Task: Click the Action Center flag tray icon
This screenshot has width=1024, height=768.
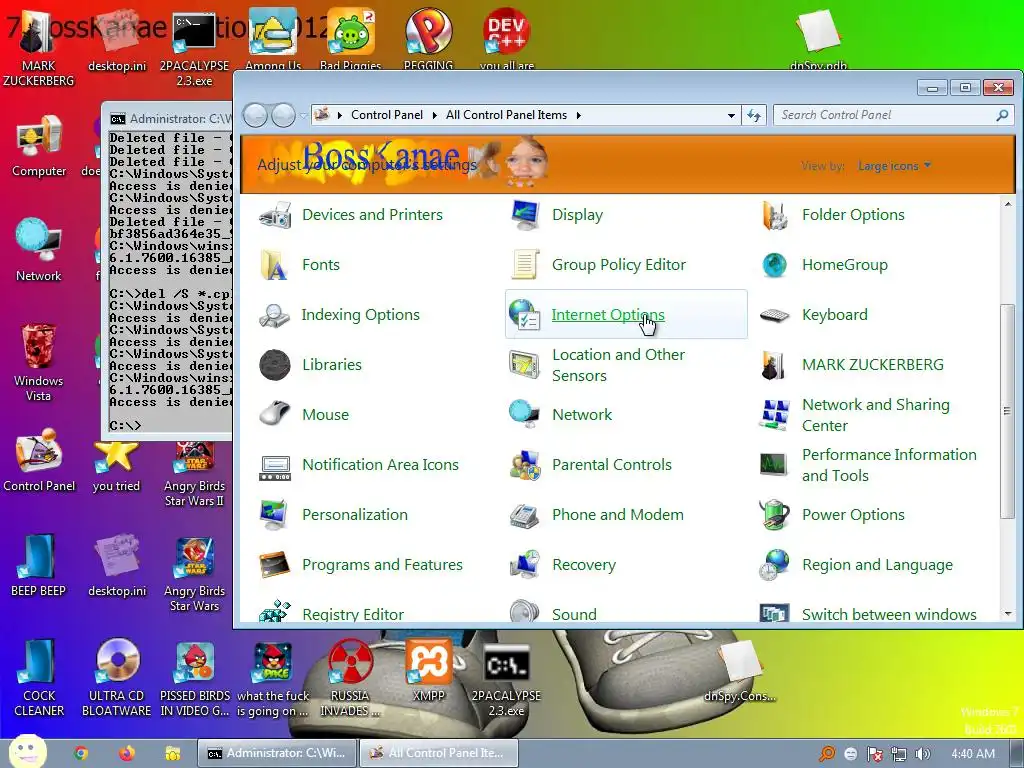Action: [874, 754]
